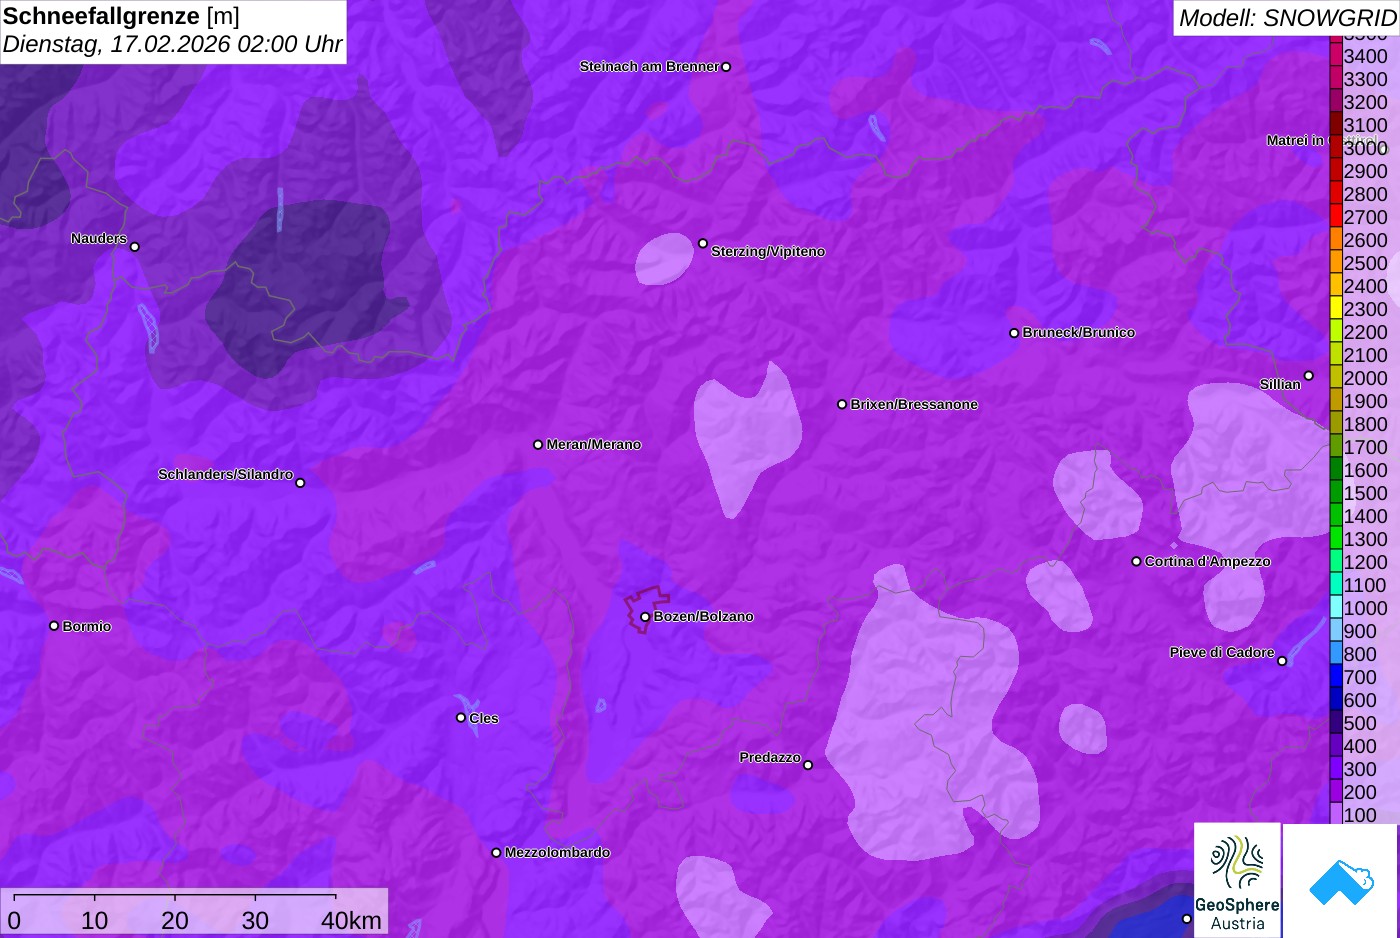The width and height of the screenshot is (1400, 938).
Task: Click the 1500 m green legend swatch
Action: click(x=1336, y=492)
